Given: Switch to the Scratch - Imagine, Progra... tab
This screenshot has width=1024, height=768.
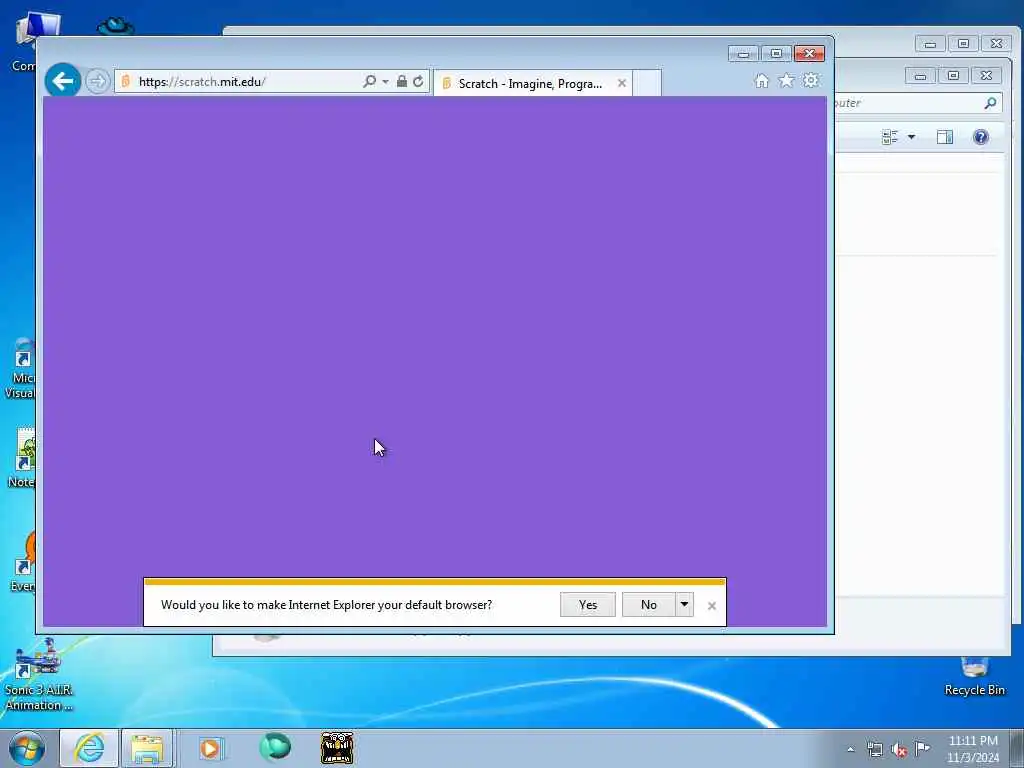Looking at the screenshot, I should [532, 83].
